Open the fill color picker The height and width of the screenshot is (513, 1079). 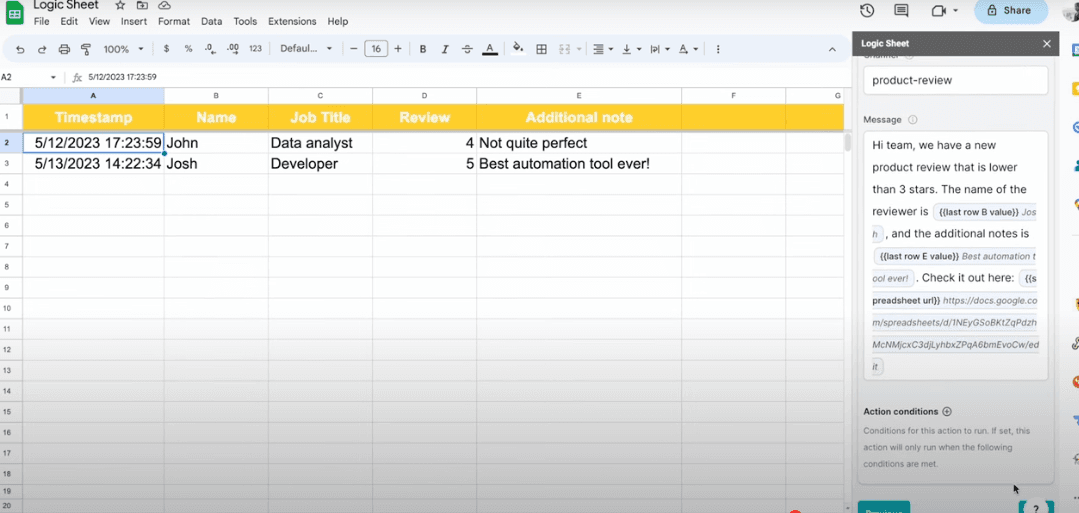pos(517,49)
